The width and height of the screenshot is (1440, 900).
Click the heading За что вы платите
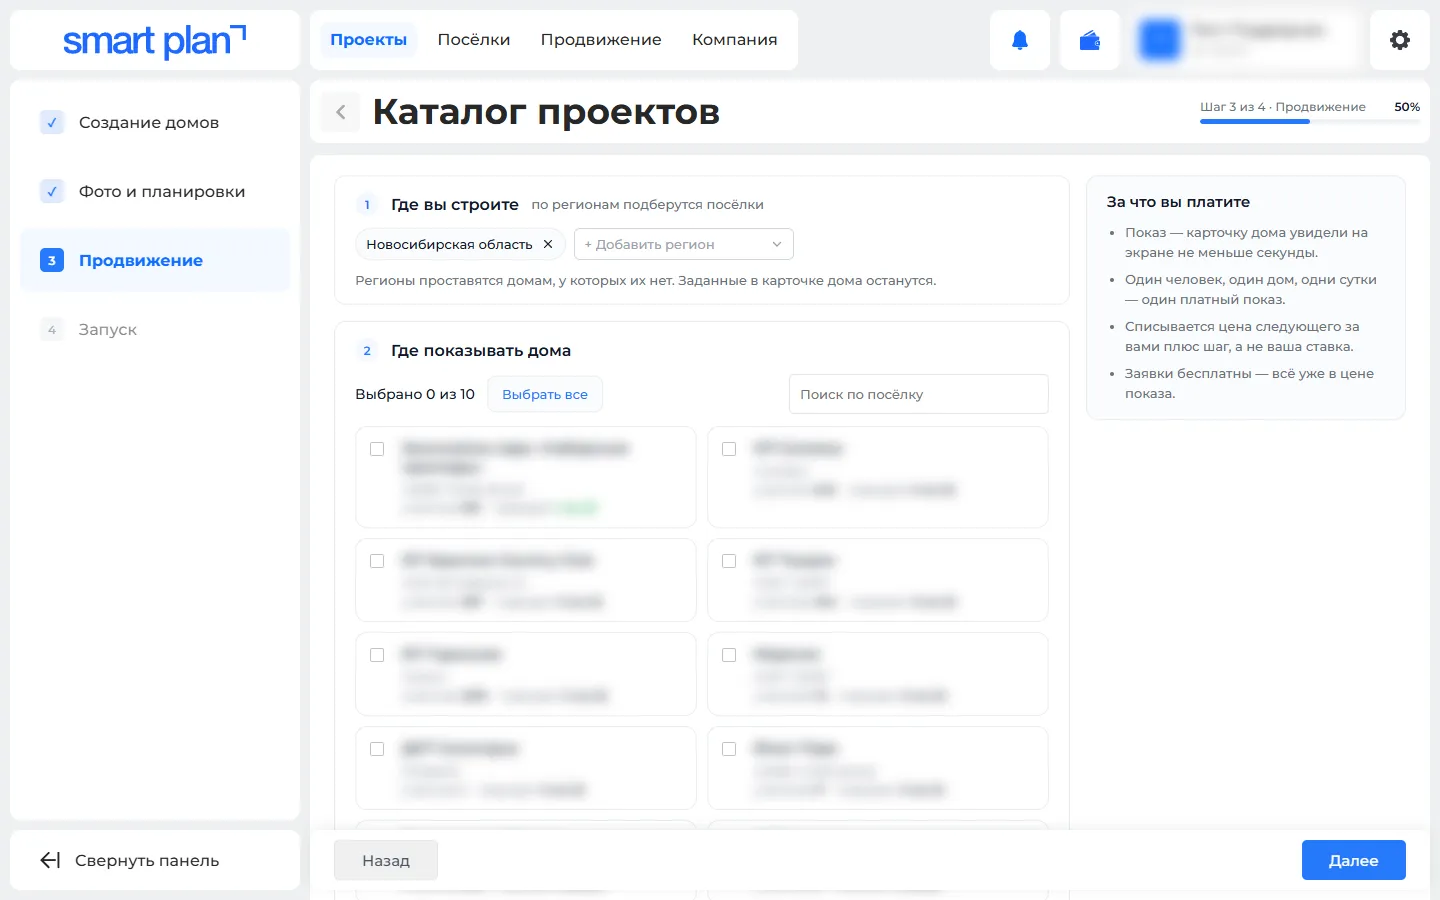point(1178,202)
